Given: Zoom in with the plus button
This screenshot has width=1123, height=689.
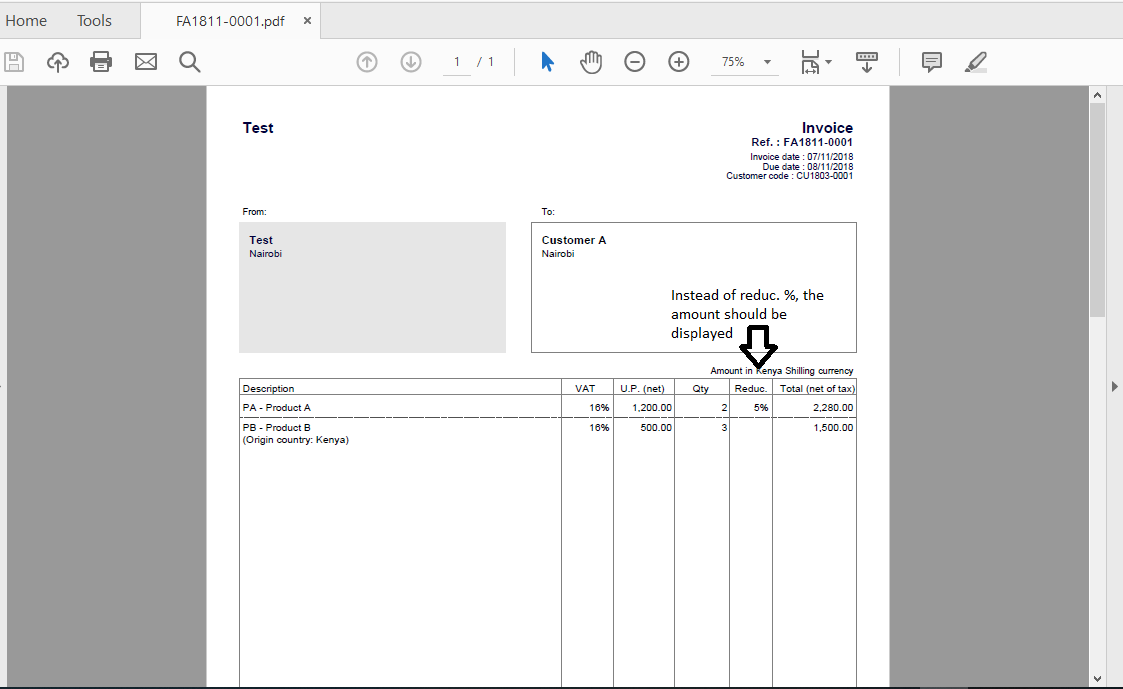Looking at the screenshot, I should [679, 62].
